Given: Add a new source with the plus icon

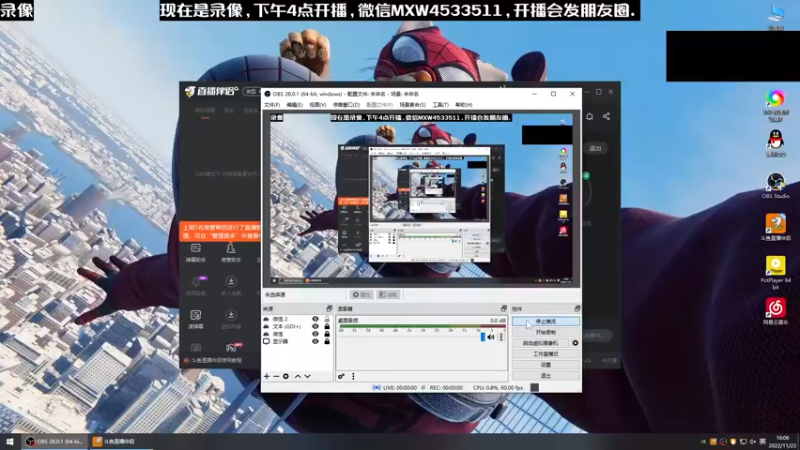Looking at the screenshot, I should pyautogui.click(x=266, y=377).
